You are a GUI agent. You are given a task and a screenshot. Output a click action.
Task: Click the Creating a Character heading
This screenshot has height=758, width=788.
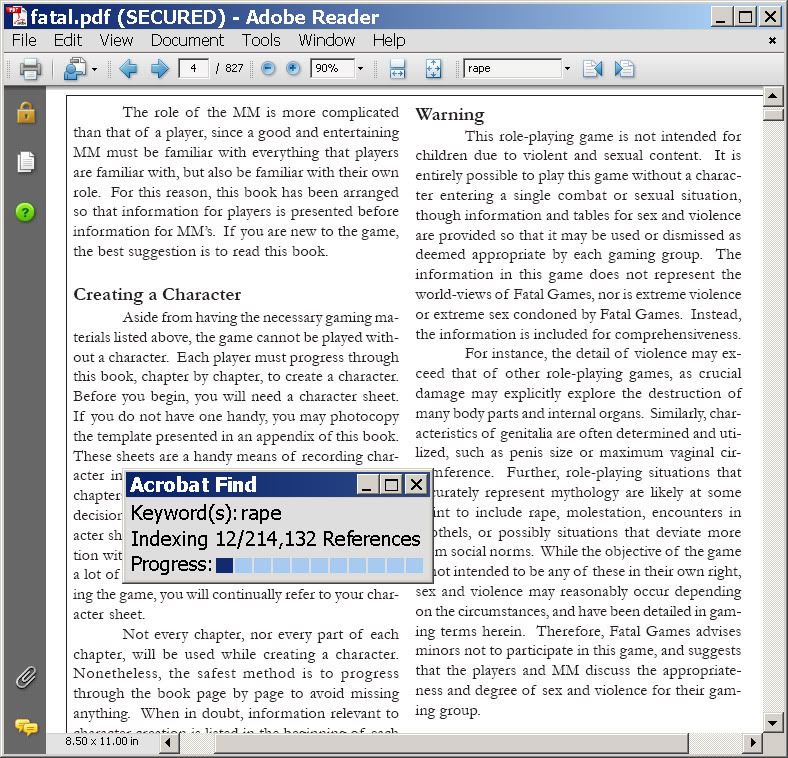click(x=157, y=295)
